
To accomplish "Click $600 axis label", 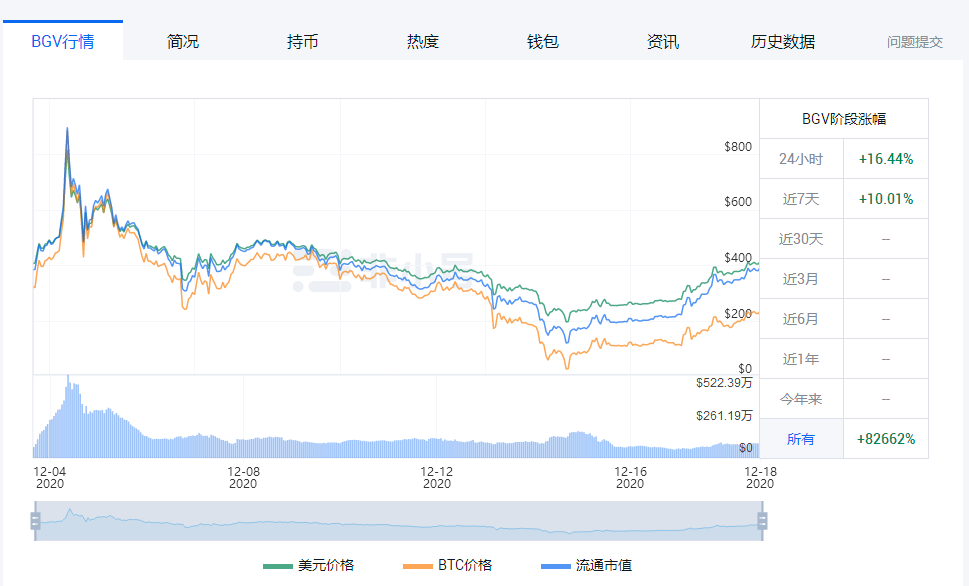I will click(738, 202).
